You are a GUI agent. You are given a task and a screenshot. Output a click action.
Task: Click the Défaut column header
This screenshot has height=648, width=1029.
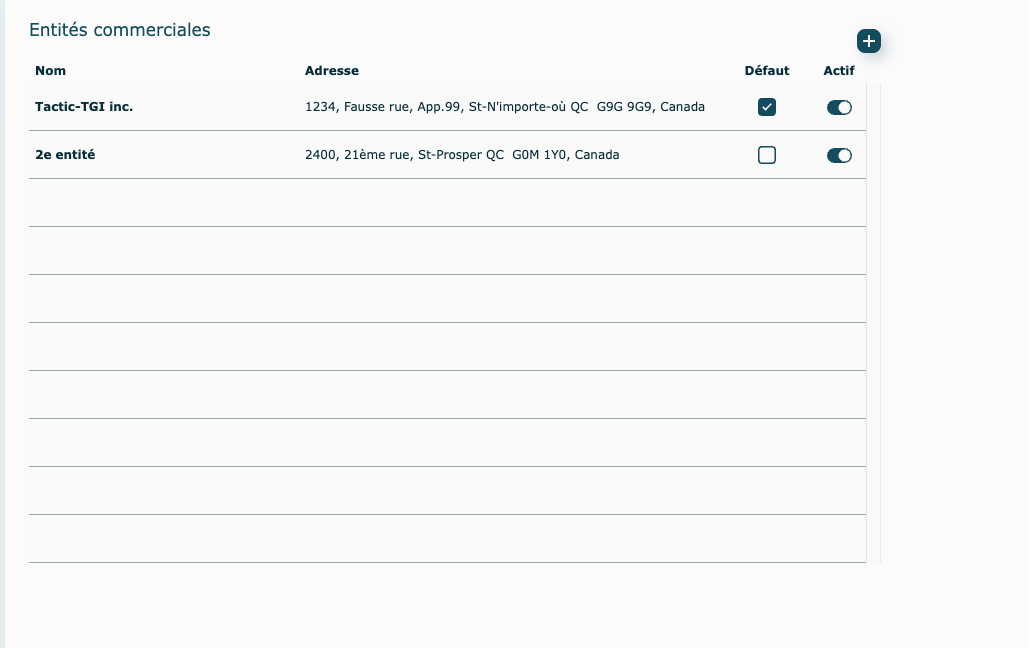pos(767,71)
